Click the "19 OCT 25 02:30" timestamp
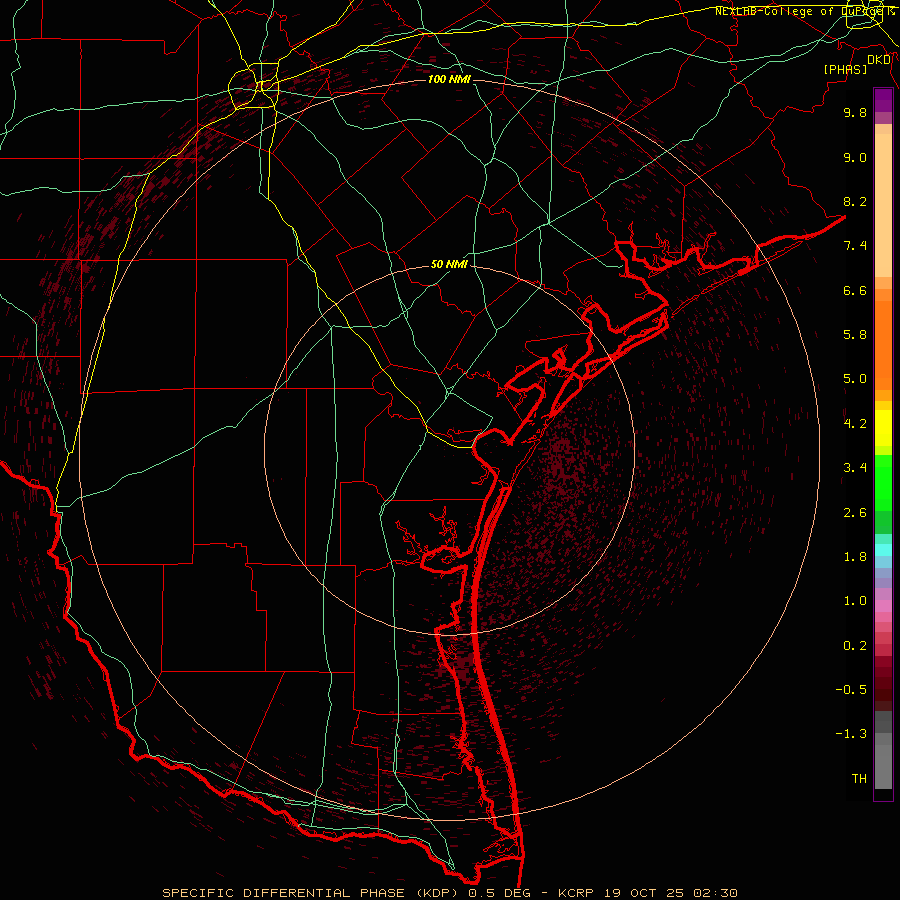Viewport: 900px width, 900px height. (x=671, y=893)
